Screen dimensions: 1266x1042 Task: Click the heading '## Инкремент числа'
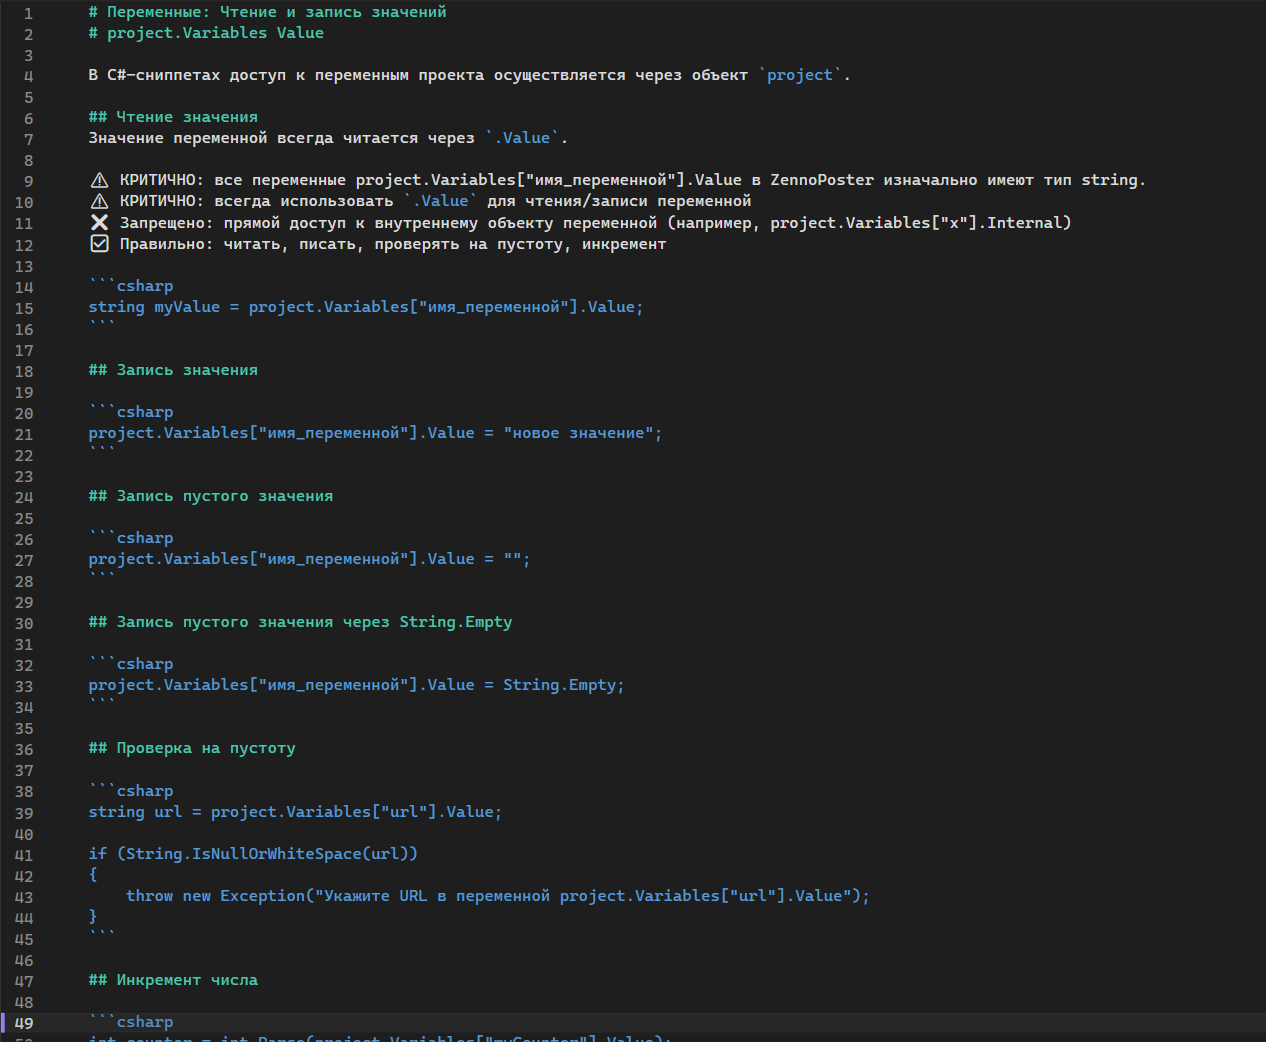coord(173,980)
